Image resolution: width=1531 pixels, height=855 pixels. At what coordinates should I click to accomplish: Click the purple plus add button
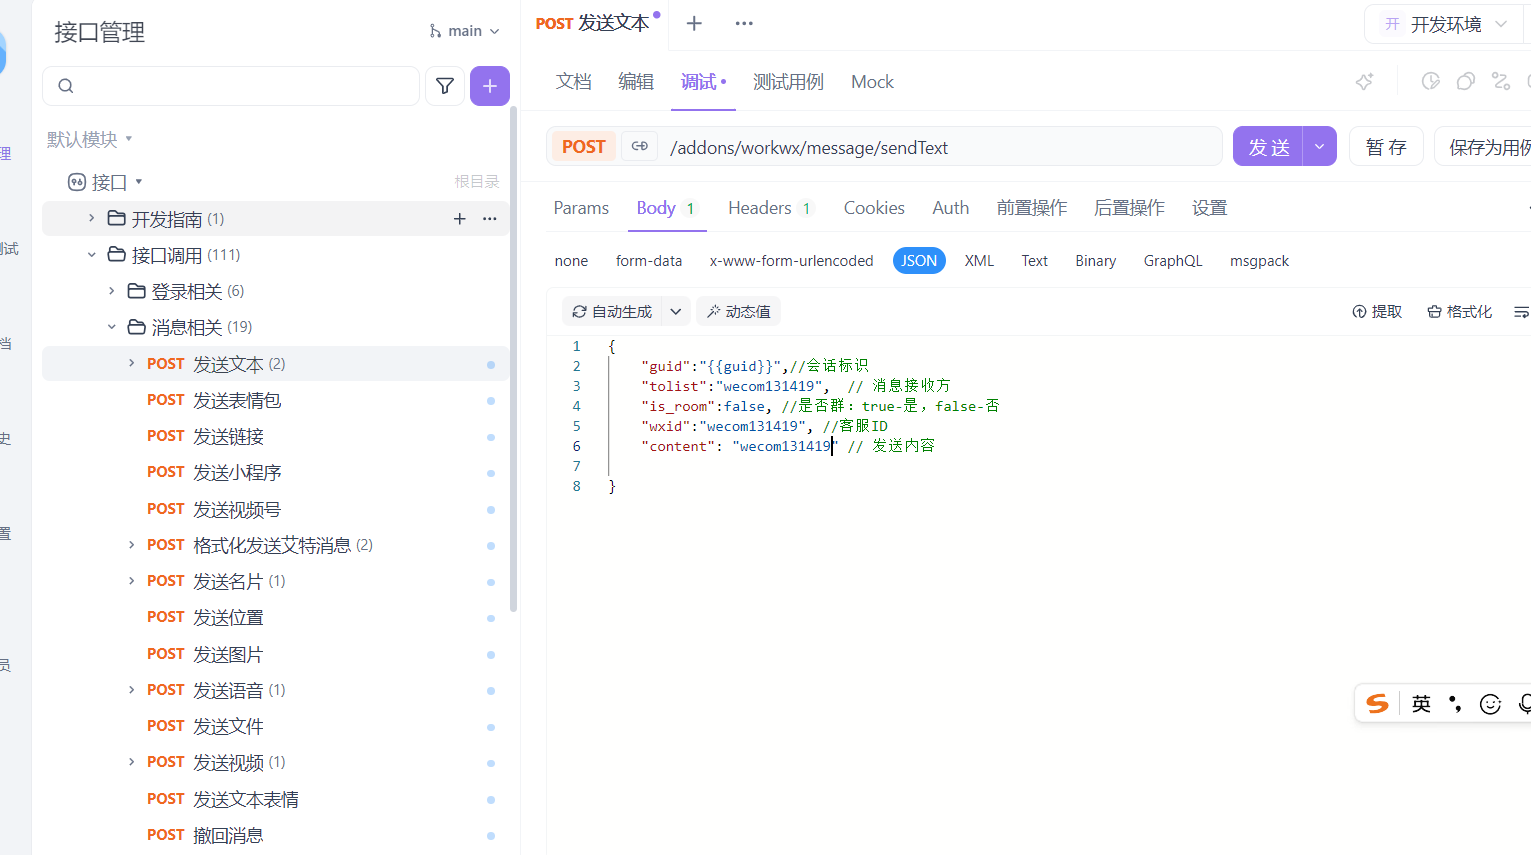pos(490,86)
